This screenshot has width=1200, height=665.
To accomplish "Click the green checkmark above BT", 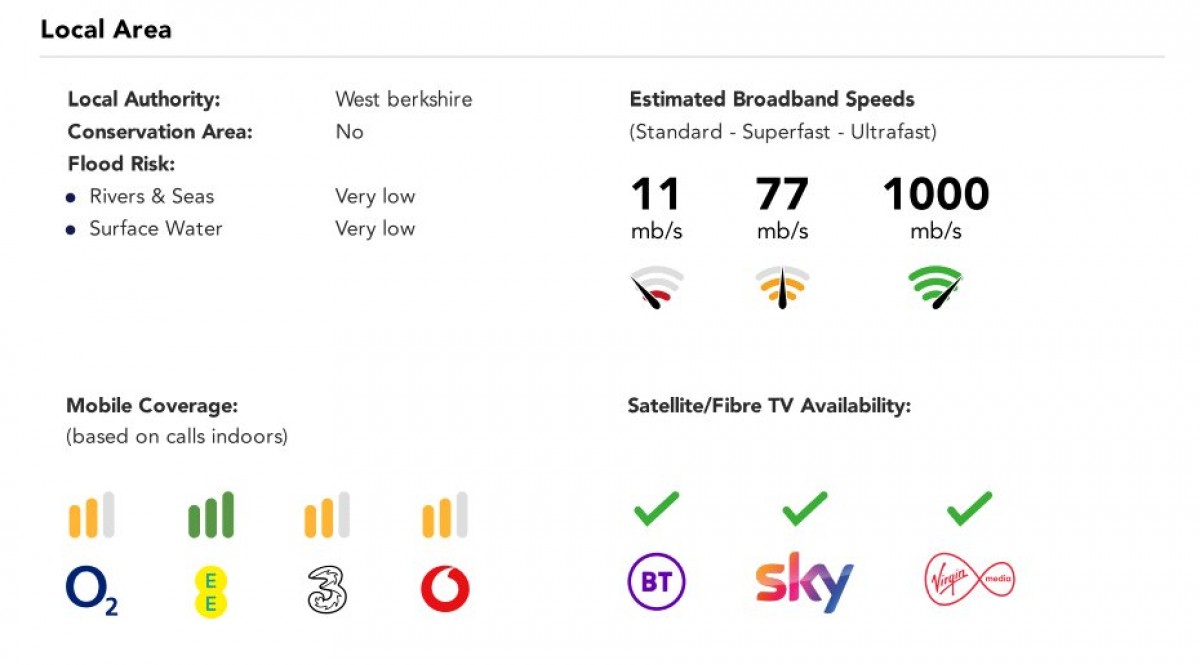I will click(x=656, y=508).
